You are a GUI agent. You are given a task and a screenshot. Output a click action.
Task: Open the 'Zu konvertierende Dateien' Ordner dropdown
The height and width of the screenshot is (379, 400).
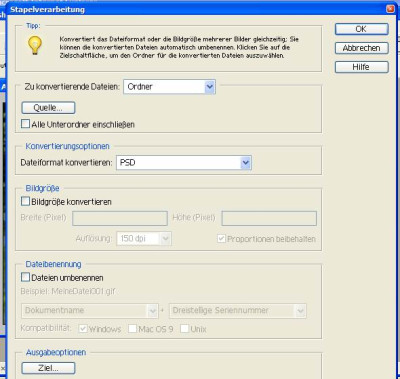click(169, 87)
